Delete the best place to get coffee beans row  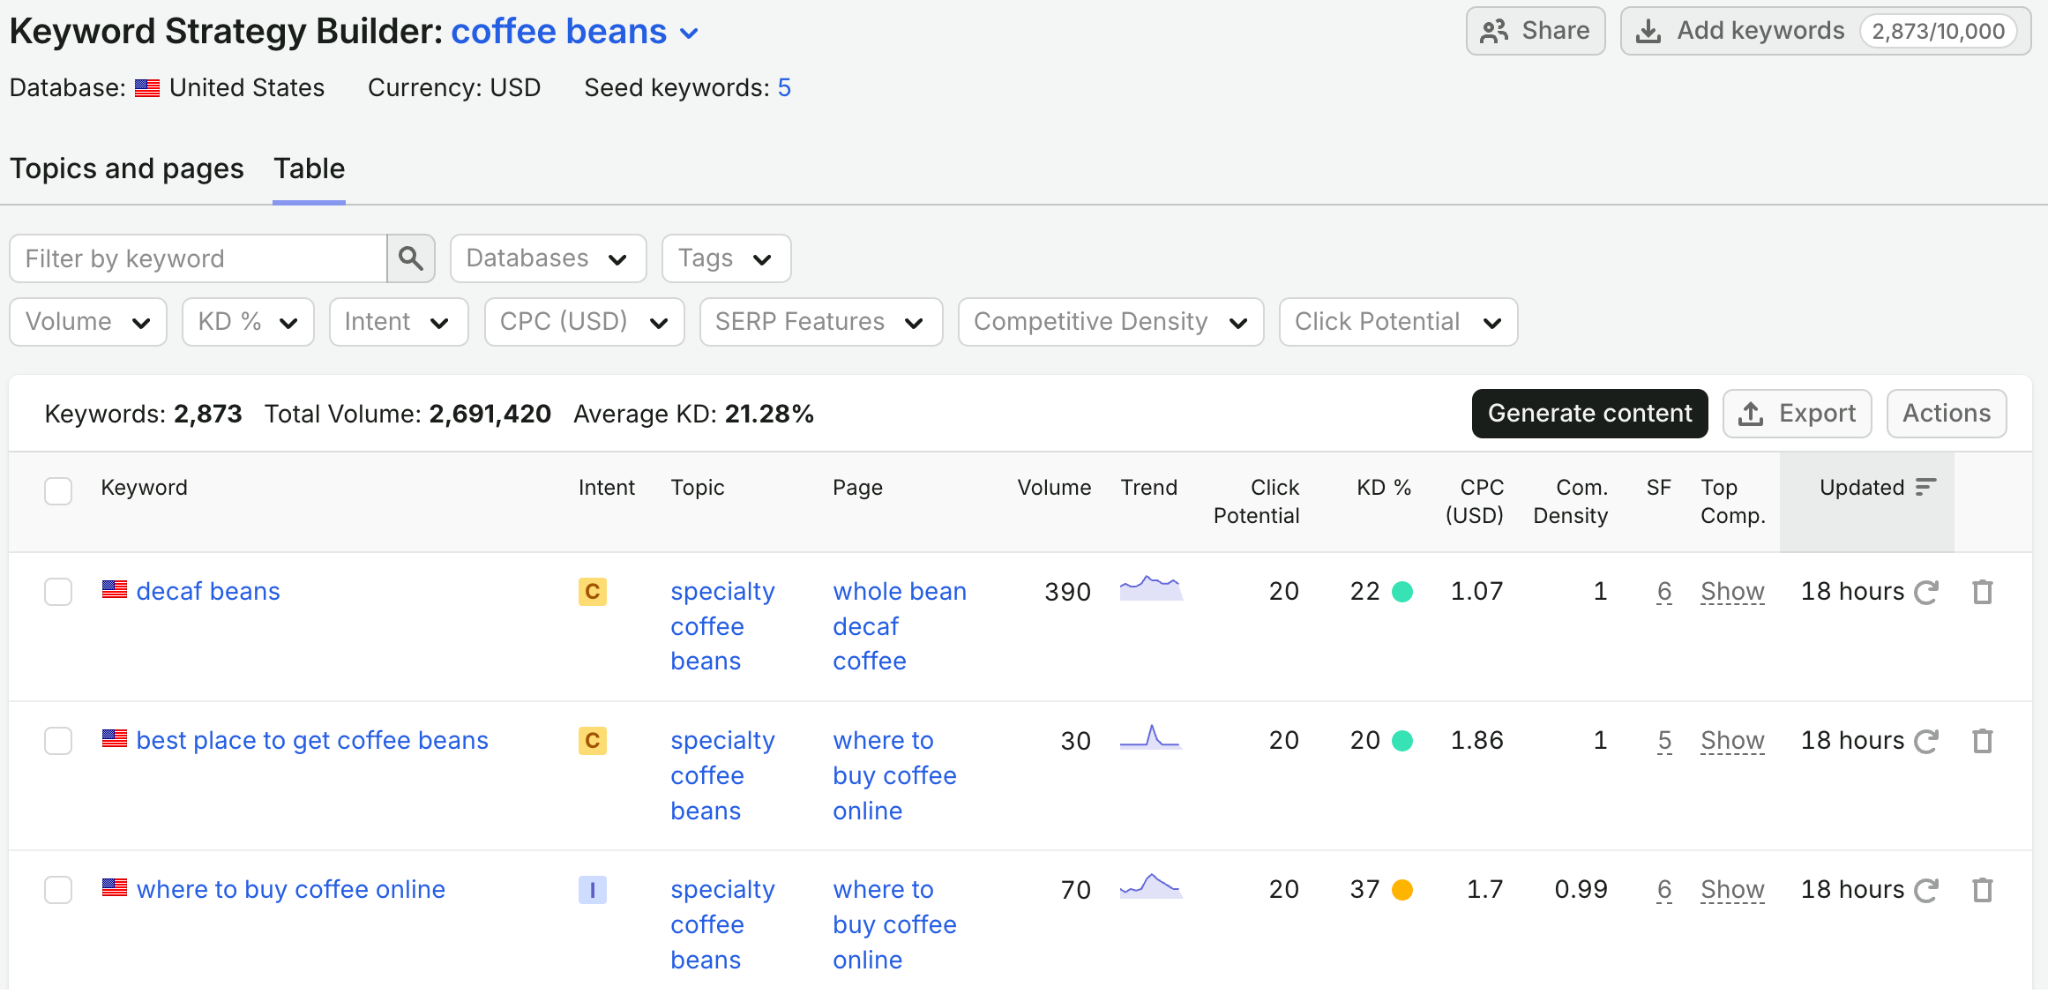click(x=1982, y=741)
